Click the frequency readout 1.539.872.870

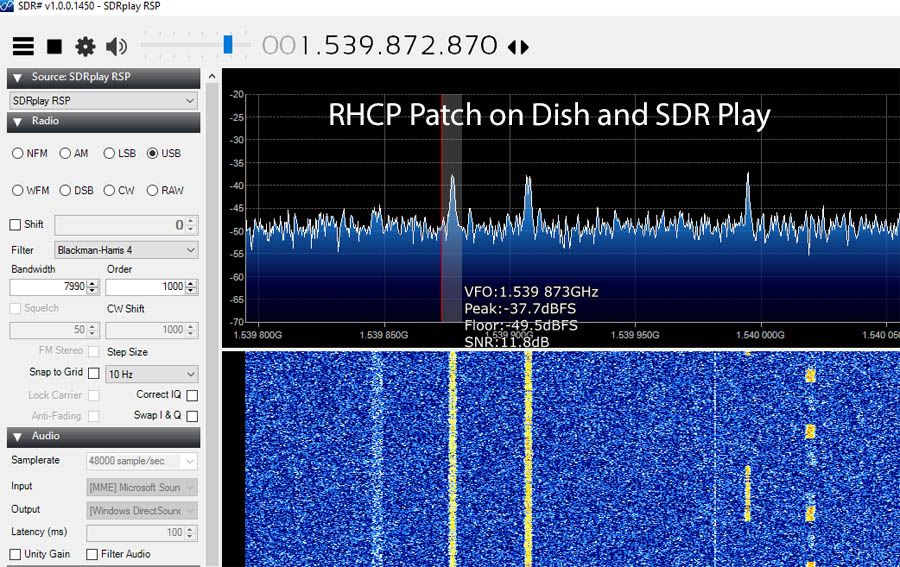[379, 45]
